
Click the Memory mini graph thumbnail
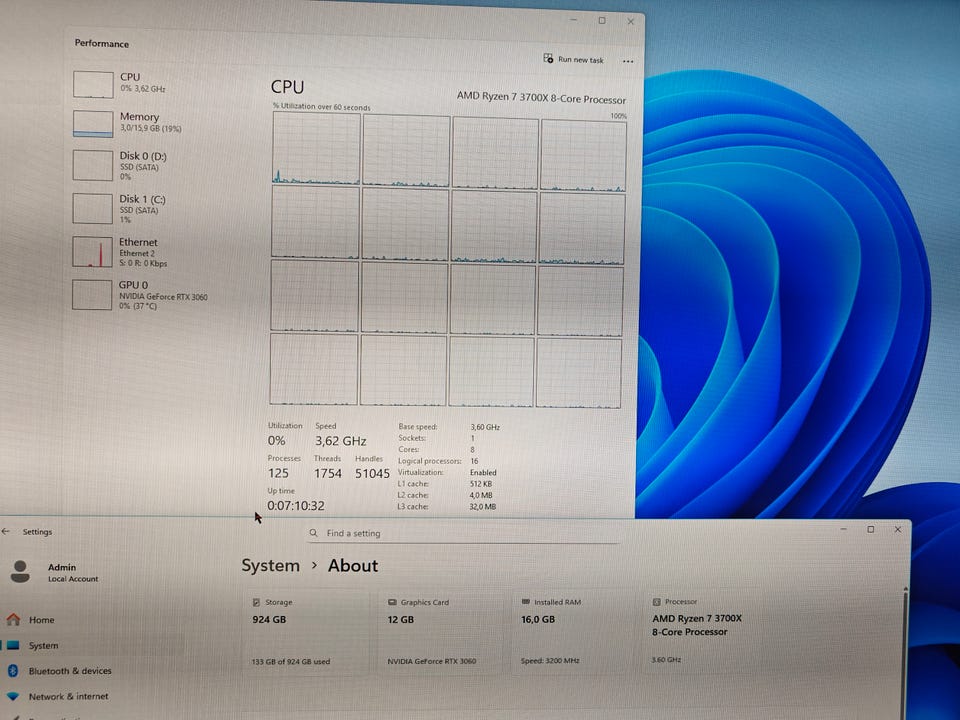coord(93,124)
